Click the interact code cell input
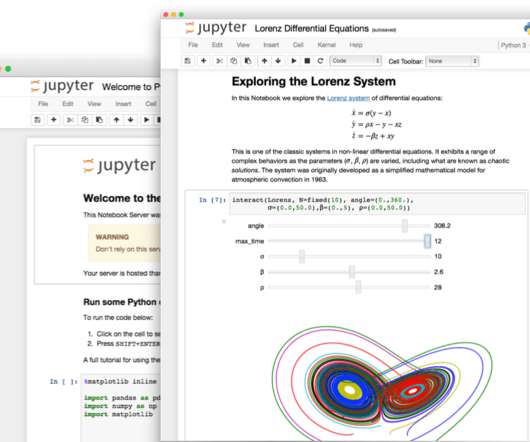This screenshot has width=530, height=442. click(x=377, y=204)
